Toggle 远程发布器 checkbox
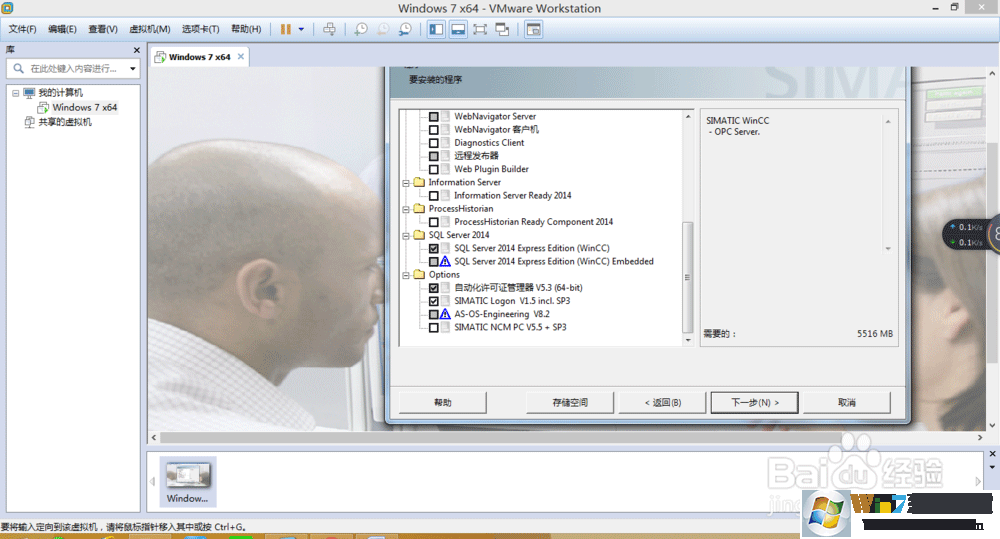Viewport: 1000px width, 539px height. tap(434, 156)
